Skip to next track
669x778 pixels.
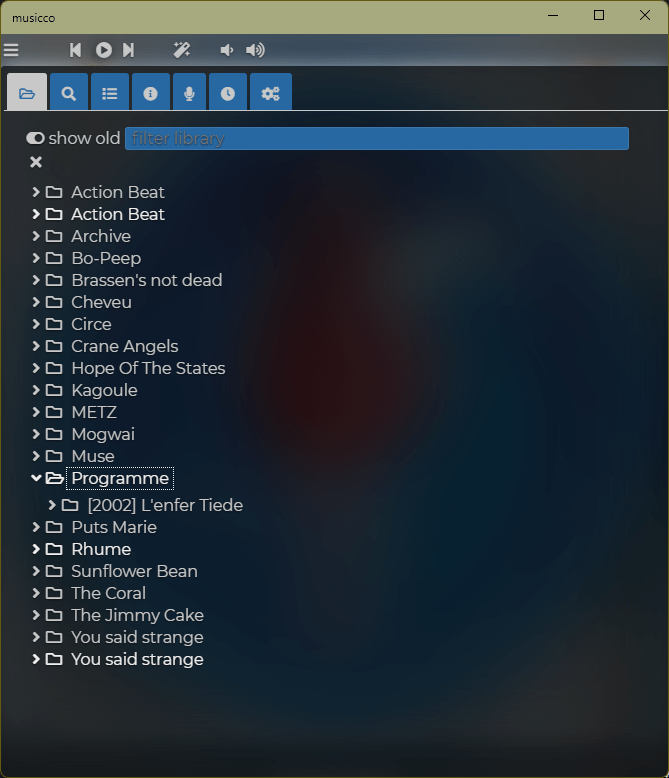click(129, 50)
